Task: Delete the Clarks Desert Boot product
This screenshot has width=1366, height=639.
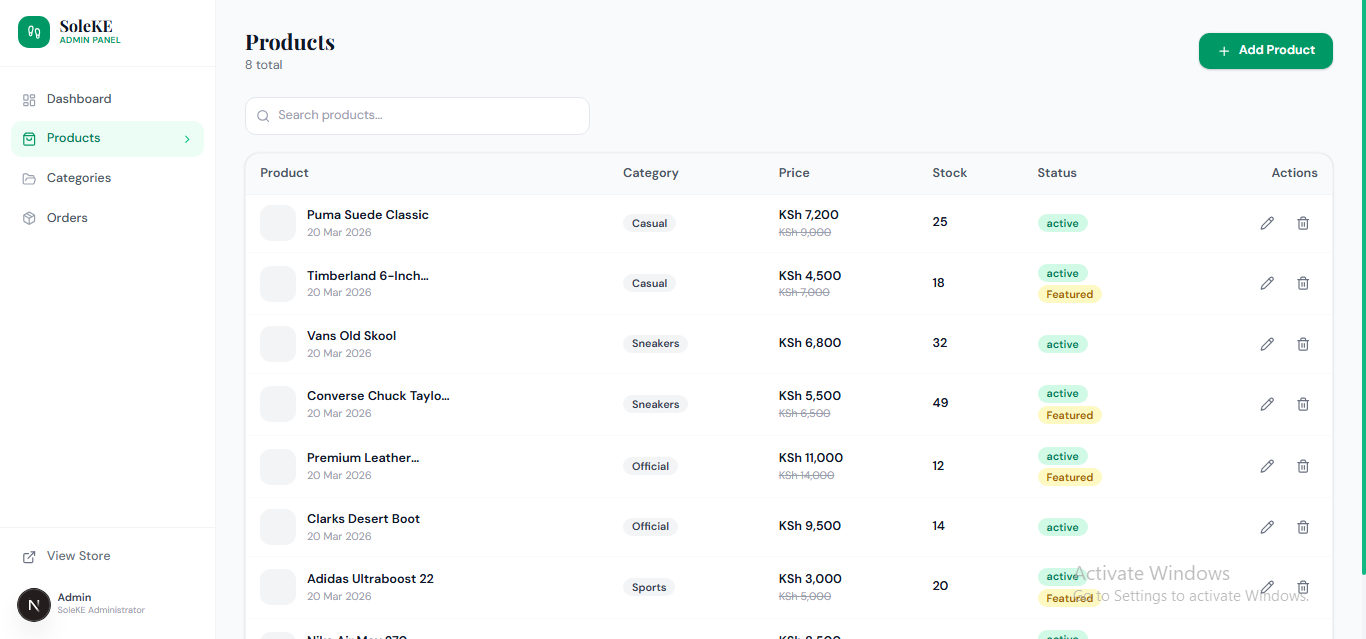Action: point(1303,527)
